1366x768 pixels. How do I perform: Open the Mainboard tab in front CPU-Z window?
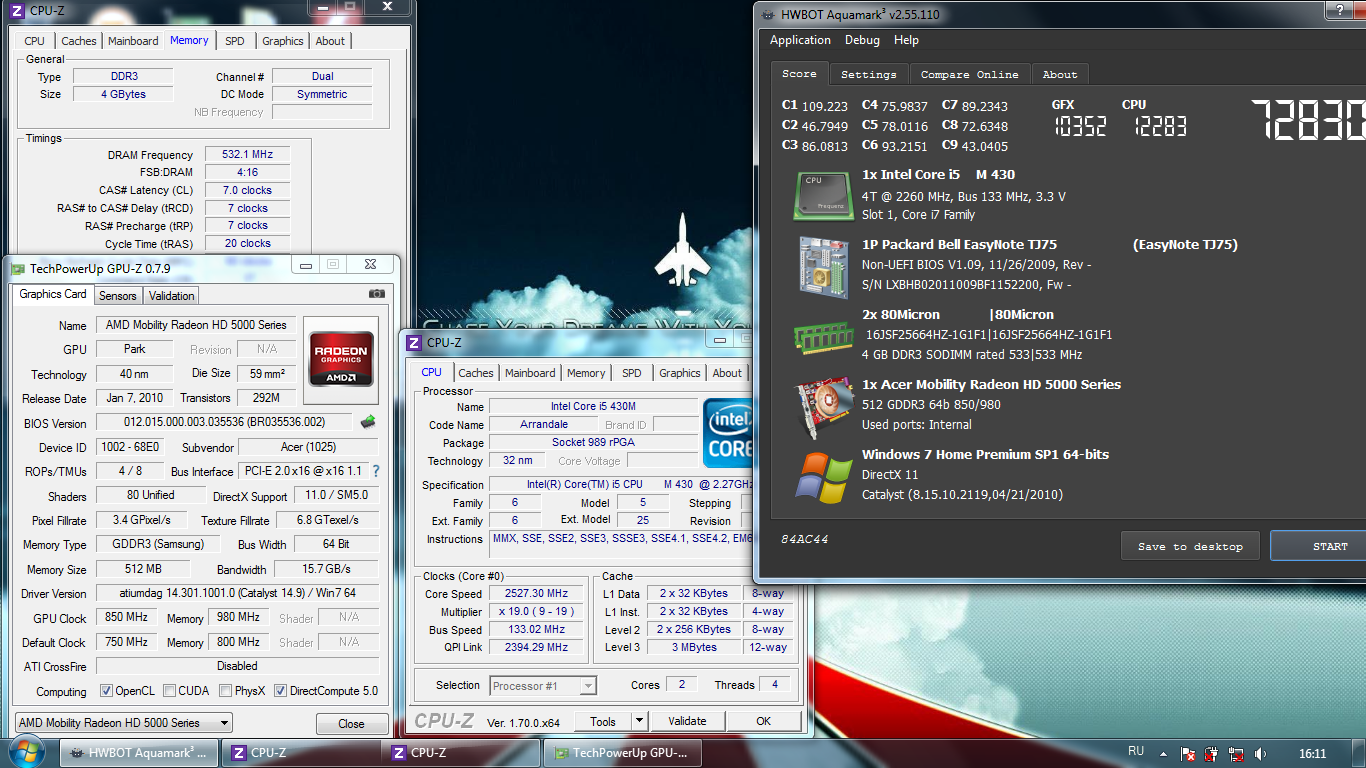(530, 373)
